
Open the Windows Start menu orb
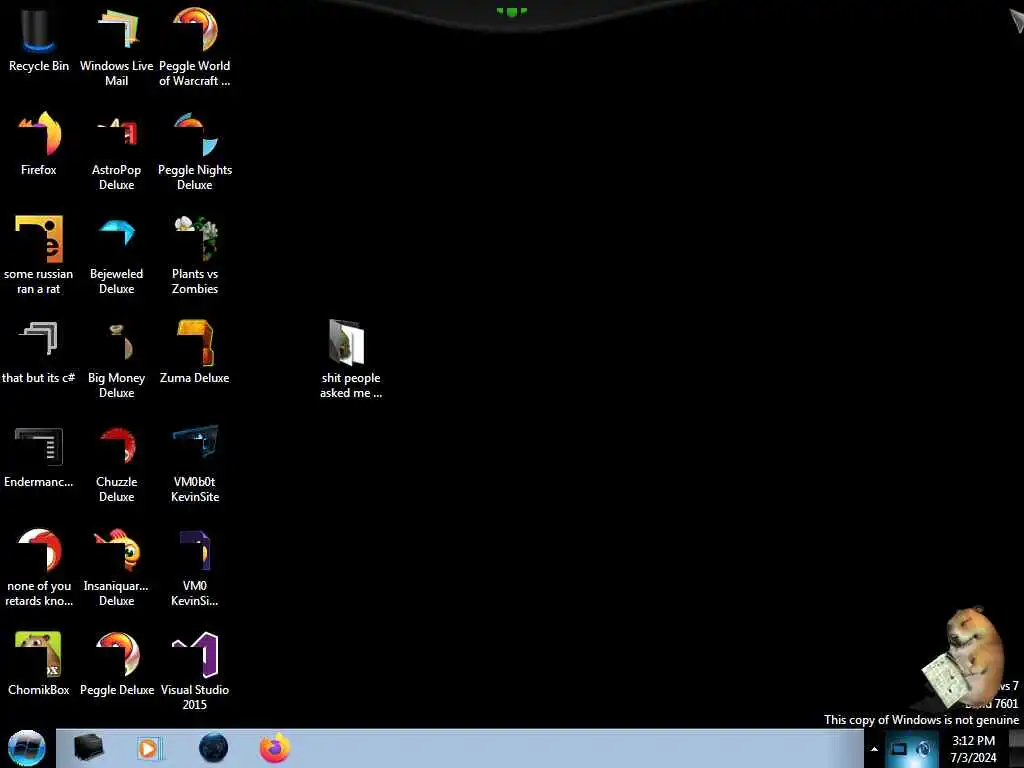point(27,748)
